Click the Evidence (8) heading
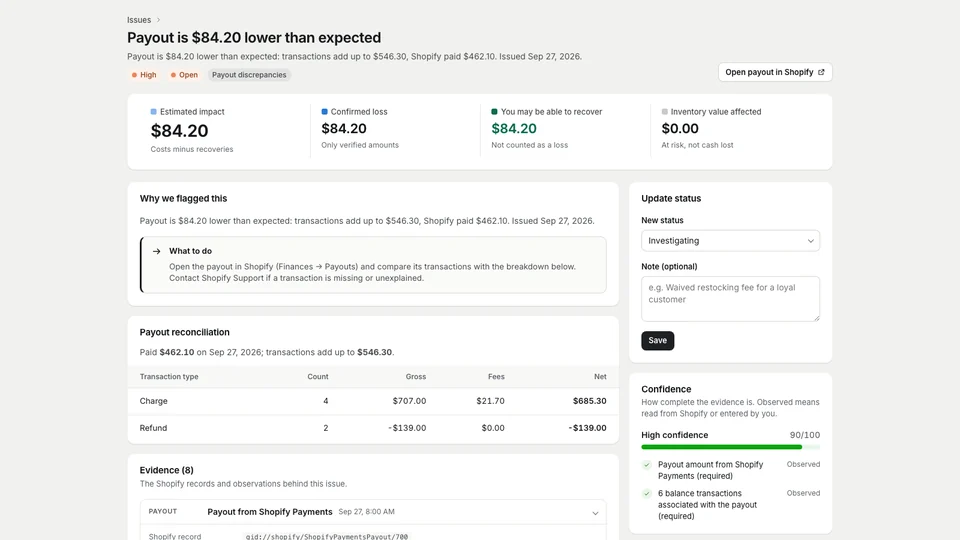Image resolution: width=960 pixels, height=540 pixels. point(167,470)
